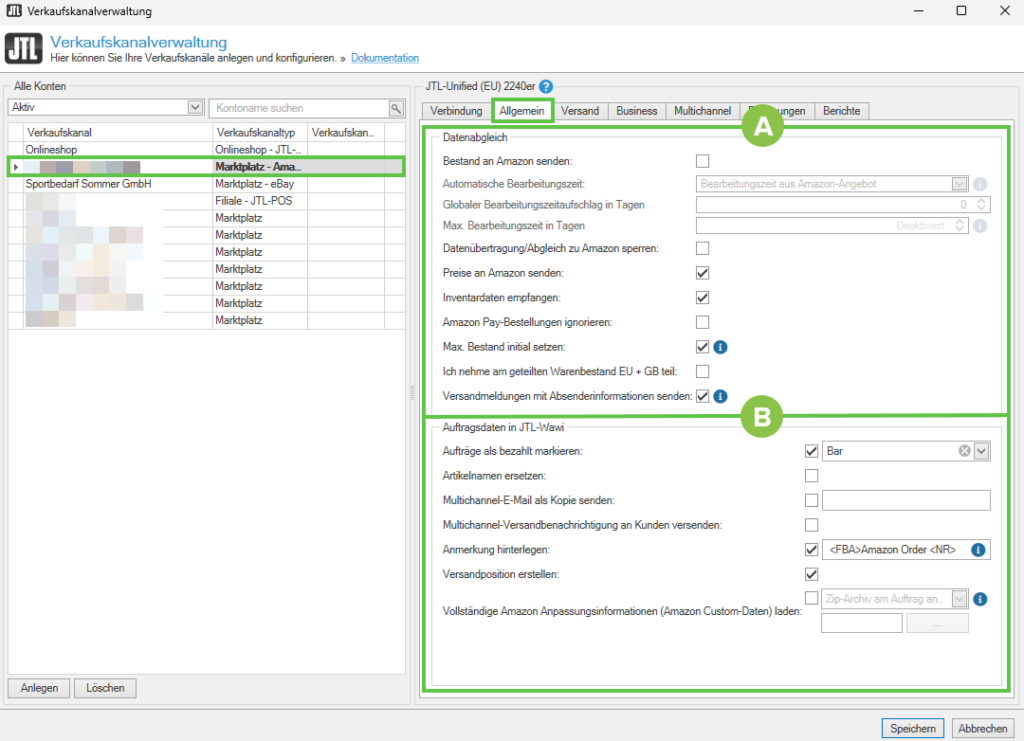Switch to the Versand tab

tap(579, 111)
